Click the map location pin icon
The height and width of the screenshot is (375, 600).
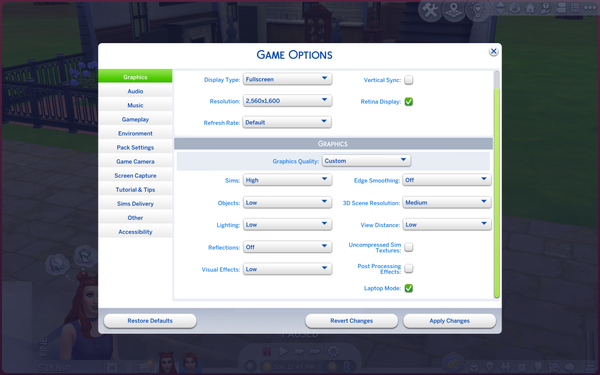pos(454,10)
